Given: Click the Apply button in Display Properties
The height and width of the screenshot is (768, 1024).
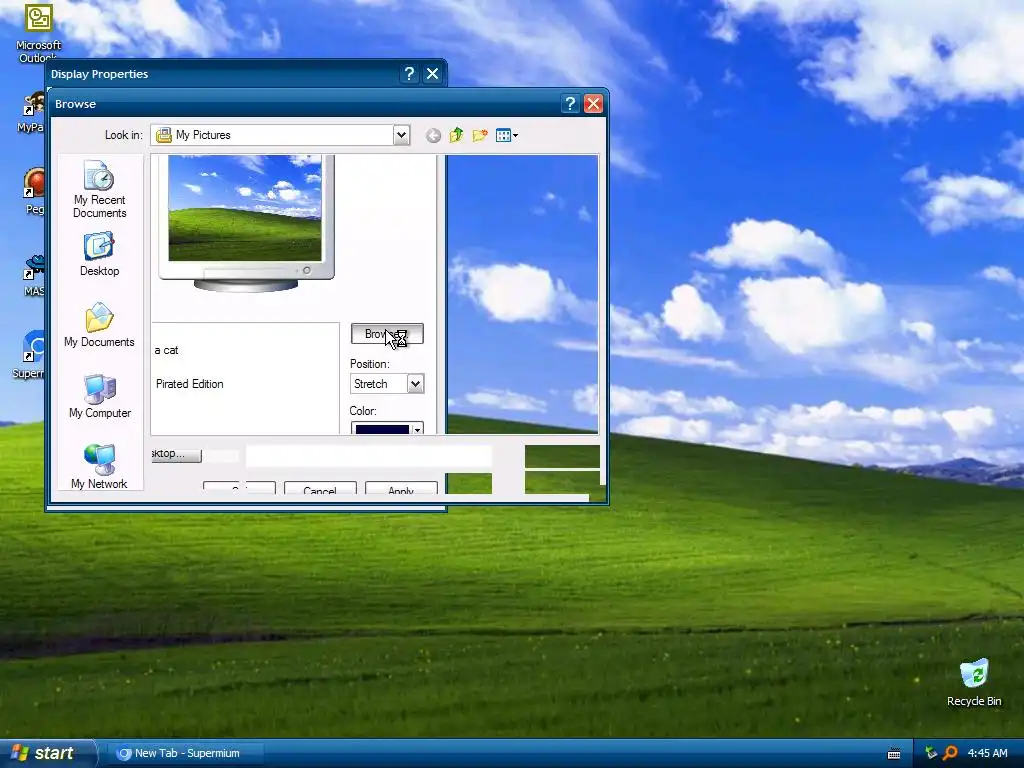Looking at the screenshot, I should [x=401, y=488].
